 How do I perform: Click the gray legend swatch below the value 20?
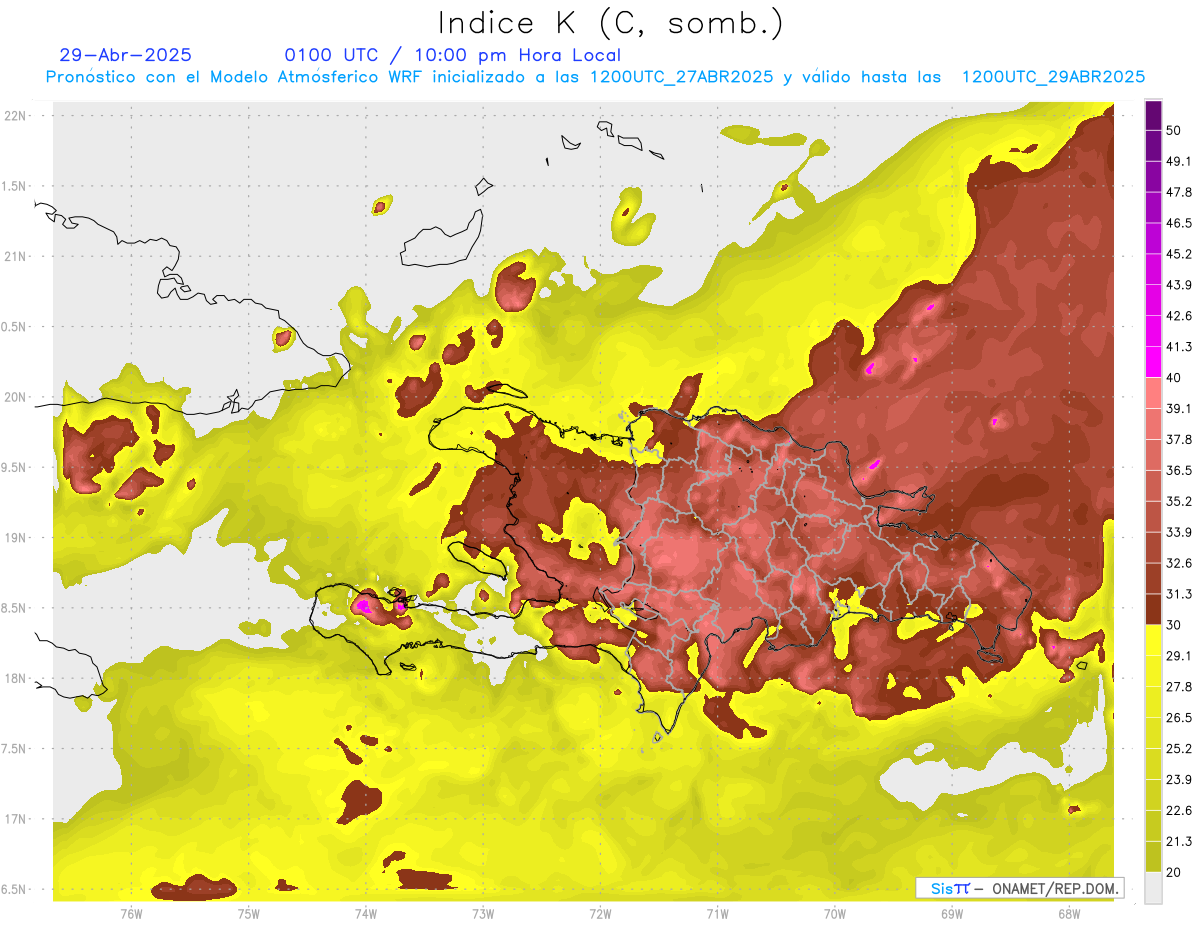(1153, 888)
